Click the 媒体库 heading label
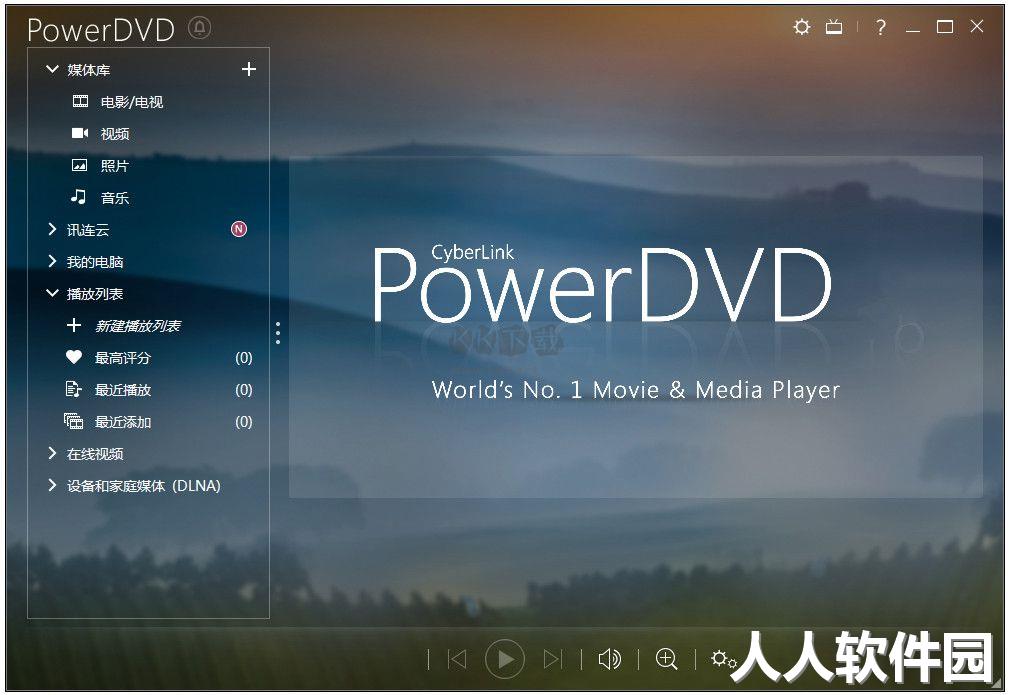1010x695 pixels. (88, 70)
